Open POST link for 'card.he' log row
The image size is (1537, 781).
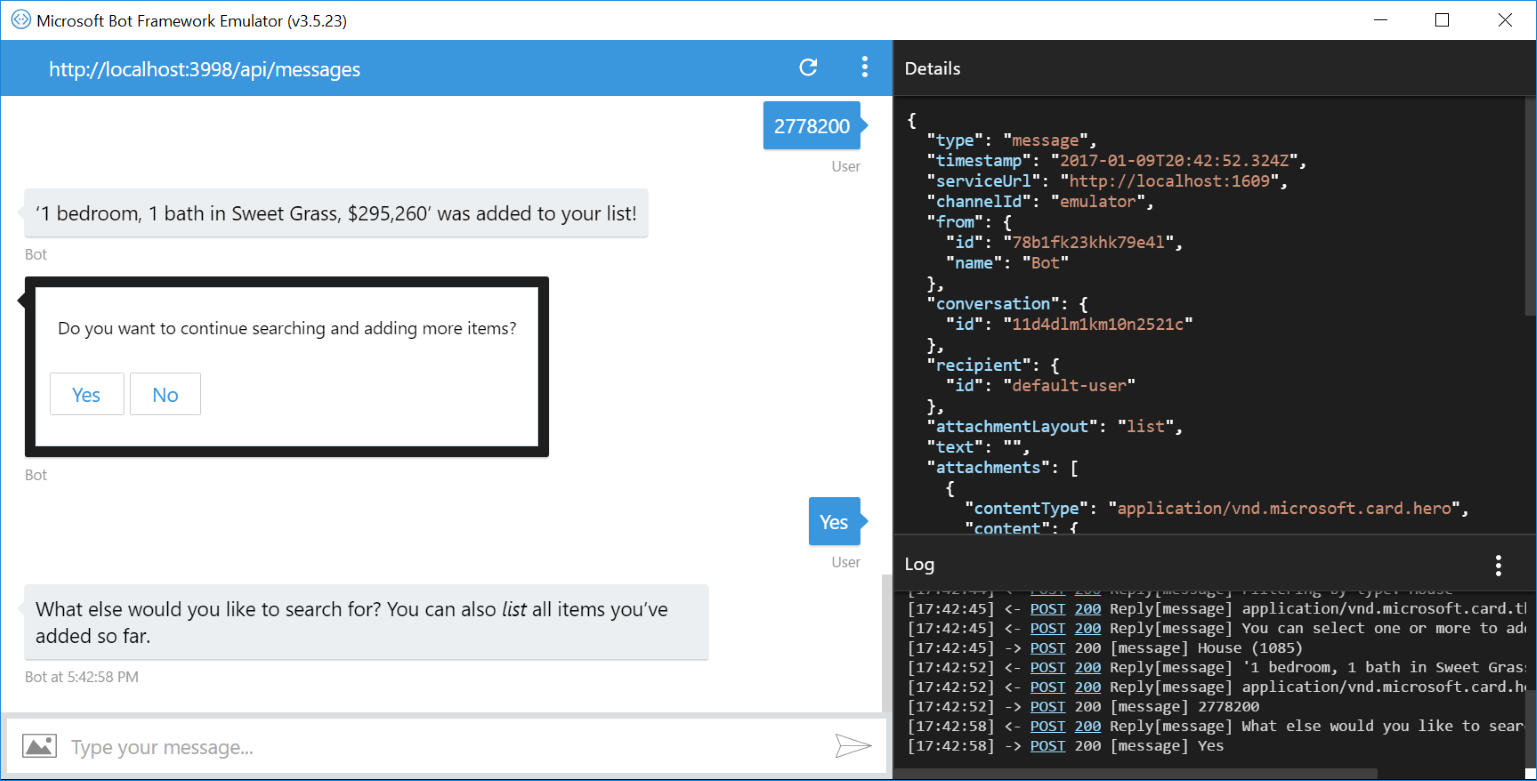(x=1047, y=687)
